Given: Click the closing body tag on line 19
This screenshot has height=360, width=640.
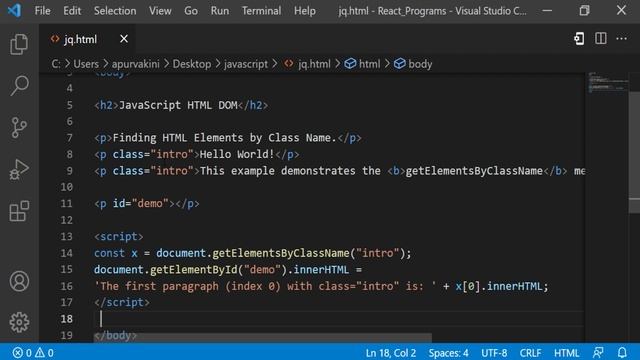Looking at the screenshot, I should (x=115, y=336).
